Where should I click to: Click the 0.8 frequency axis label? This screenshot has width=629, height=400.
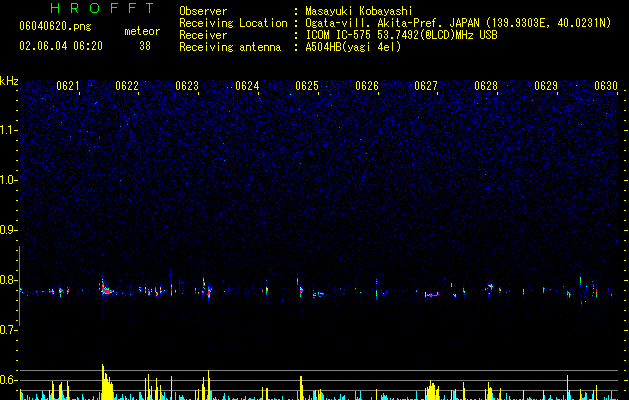8,280
